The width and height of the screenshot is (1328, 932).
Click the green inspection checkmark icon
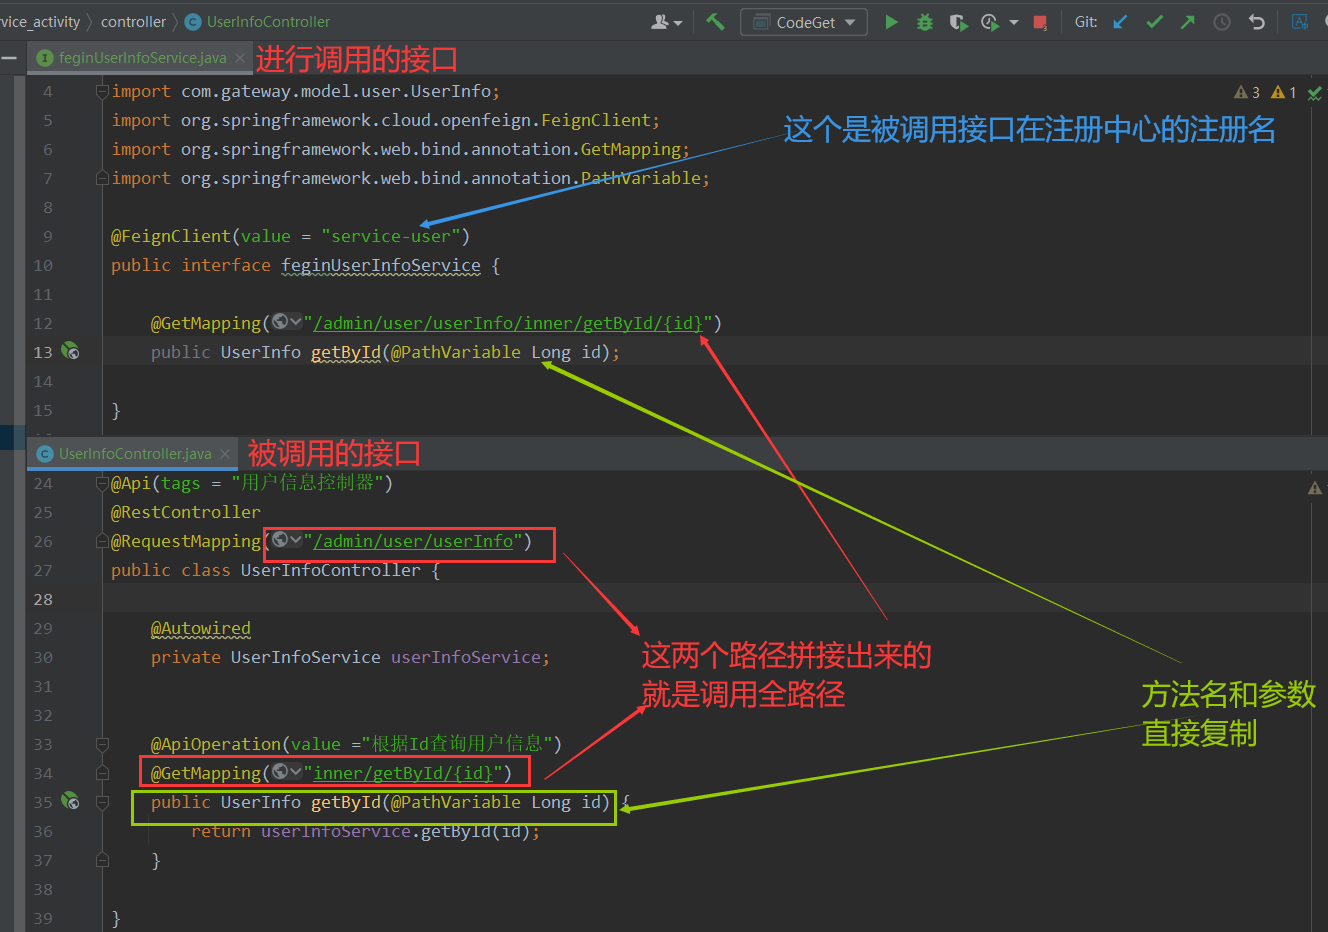(1315, 93)
